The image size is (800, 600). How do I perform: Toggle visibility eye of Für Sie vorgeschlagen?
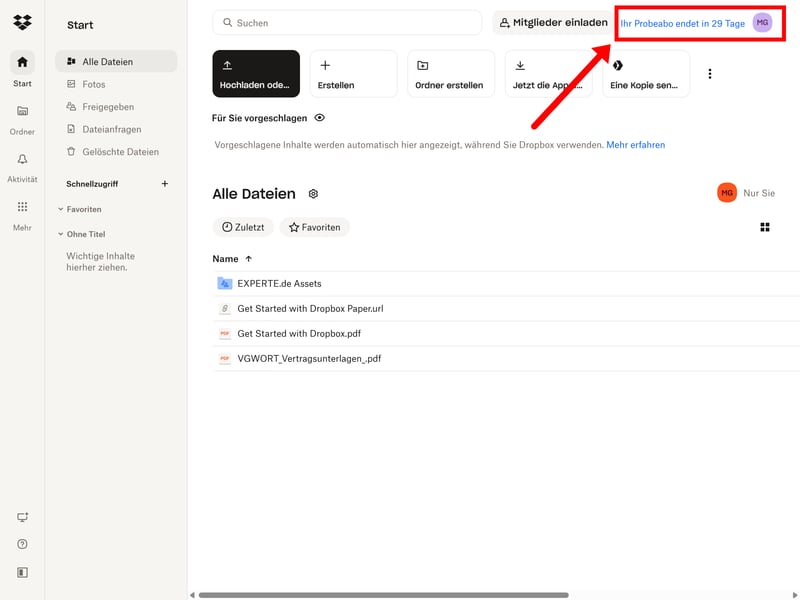point(320,118)
